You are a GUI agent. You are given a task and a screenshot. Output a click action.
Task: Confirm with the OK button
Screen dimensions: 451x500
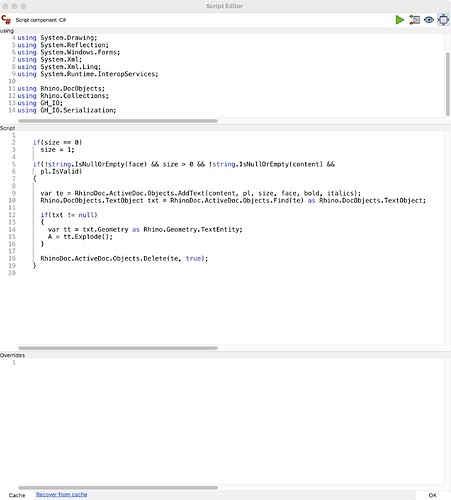click(432, 495)
